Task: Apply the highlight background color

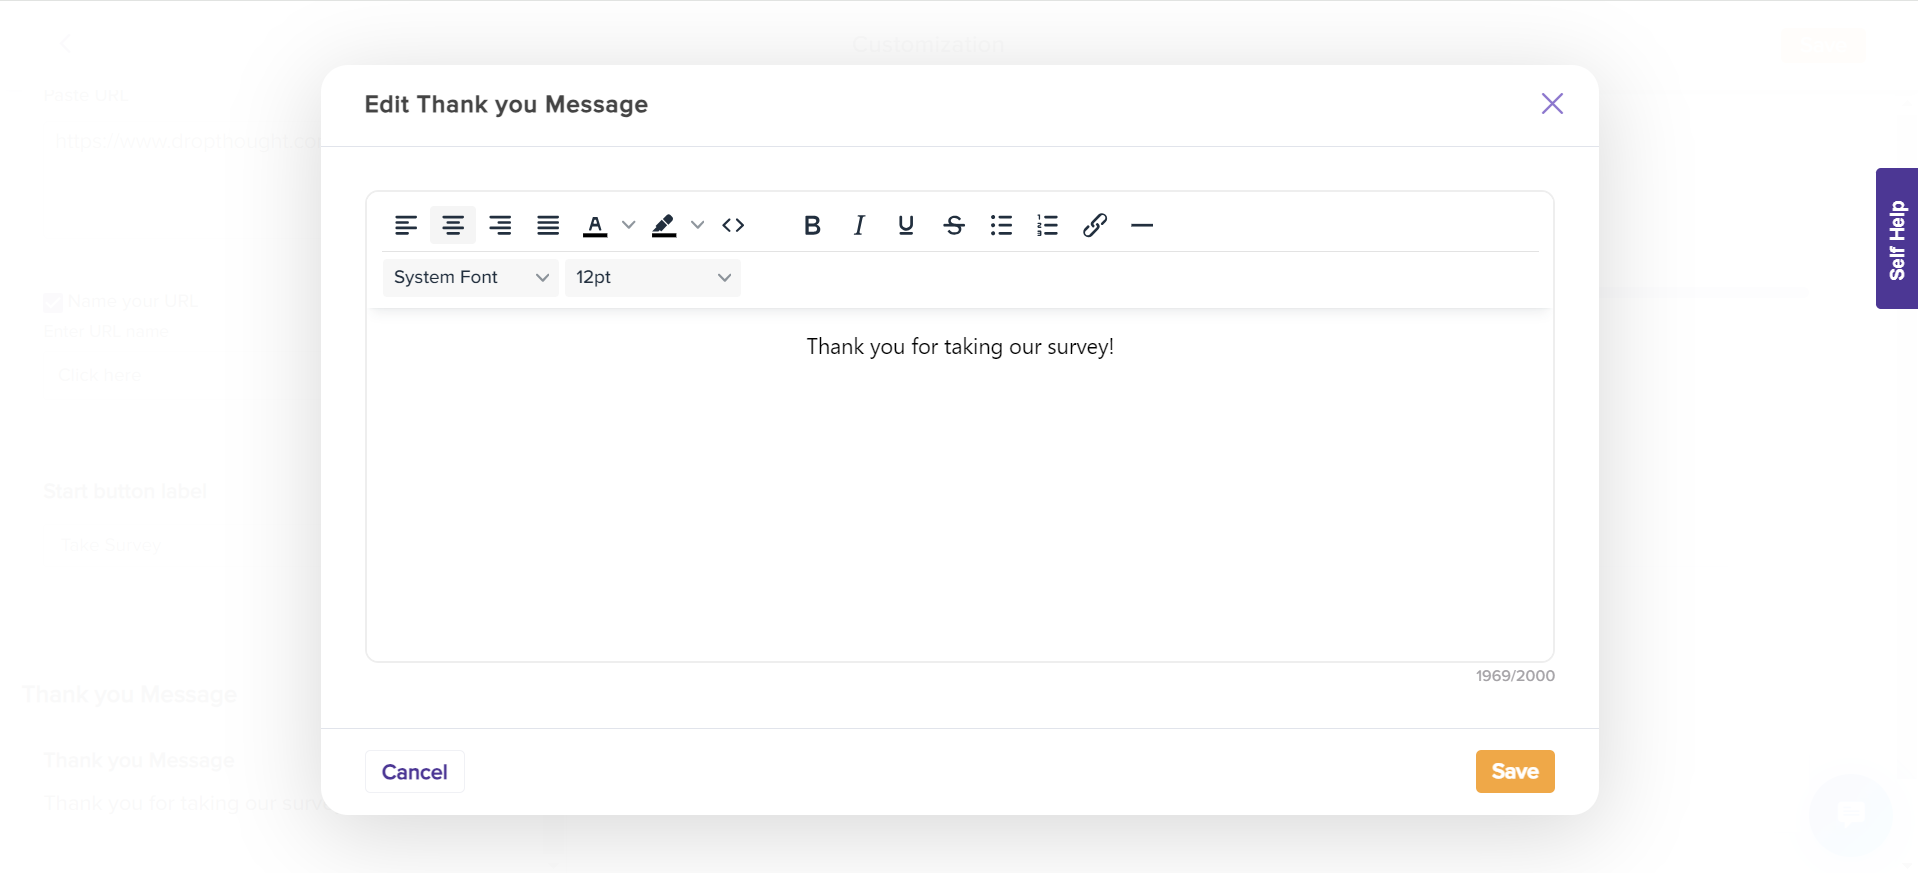Action: tap(664, 226)
